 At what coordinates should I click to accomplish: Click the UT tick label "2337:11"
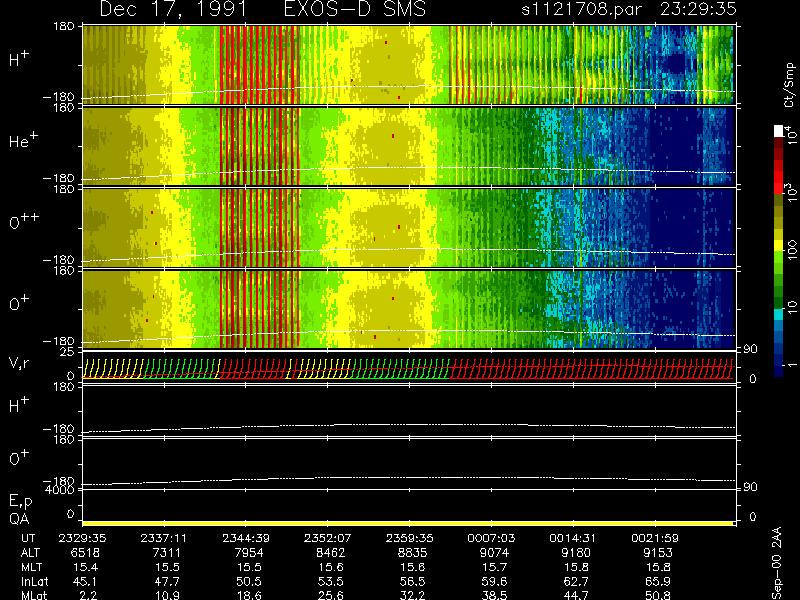coord(164,538)
